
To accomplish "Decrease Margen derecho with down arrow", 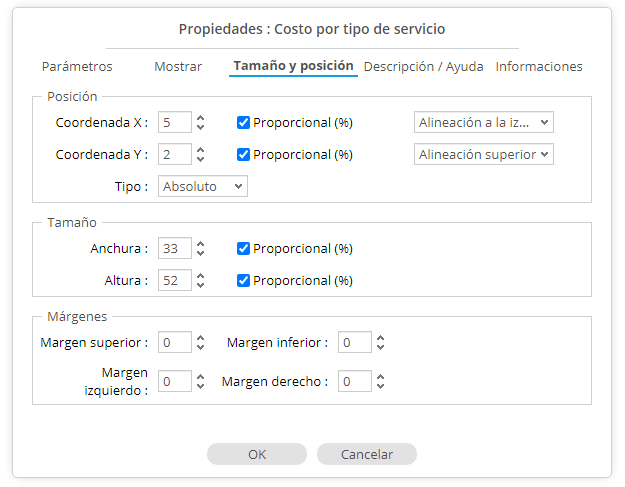I will tap(380, 386).
